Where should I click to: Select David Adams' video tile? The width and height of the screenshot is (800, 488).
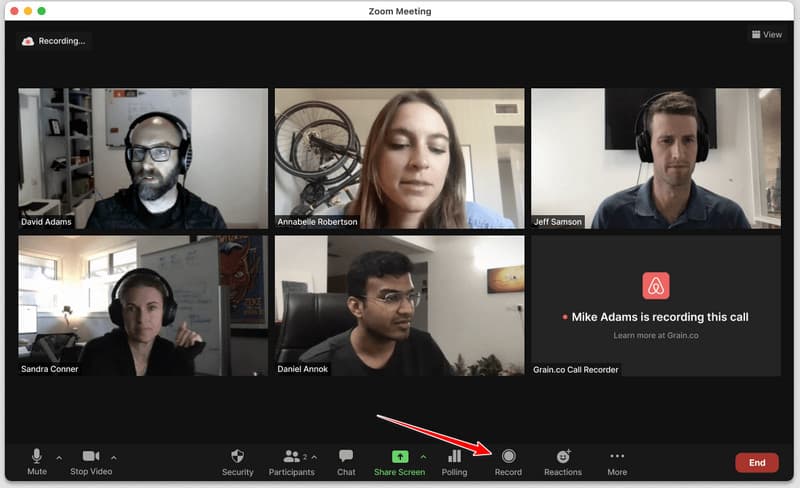pyautogui.click(x=143, y=158)
